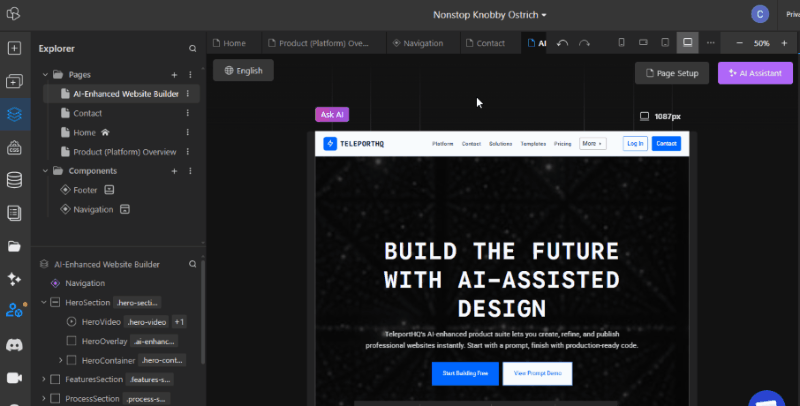Image resolution: width=800 pixels, height=406 pixels.
Task: Open the Discord community icon
Action: [14, 345]
